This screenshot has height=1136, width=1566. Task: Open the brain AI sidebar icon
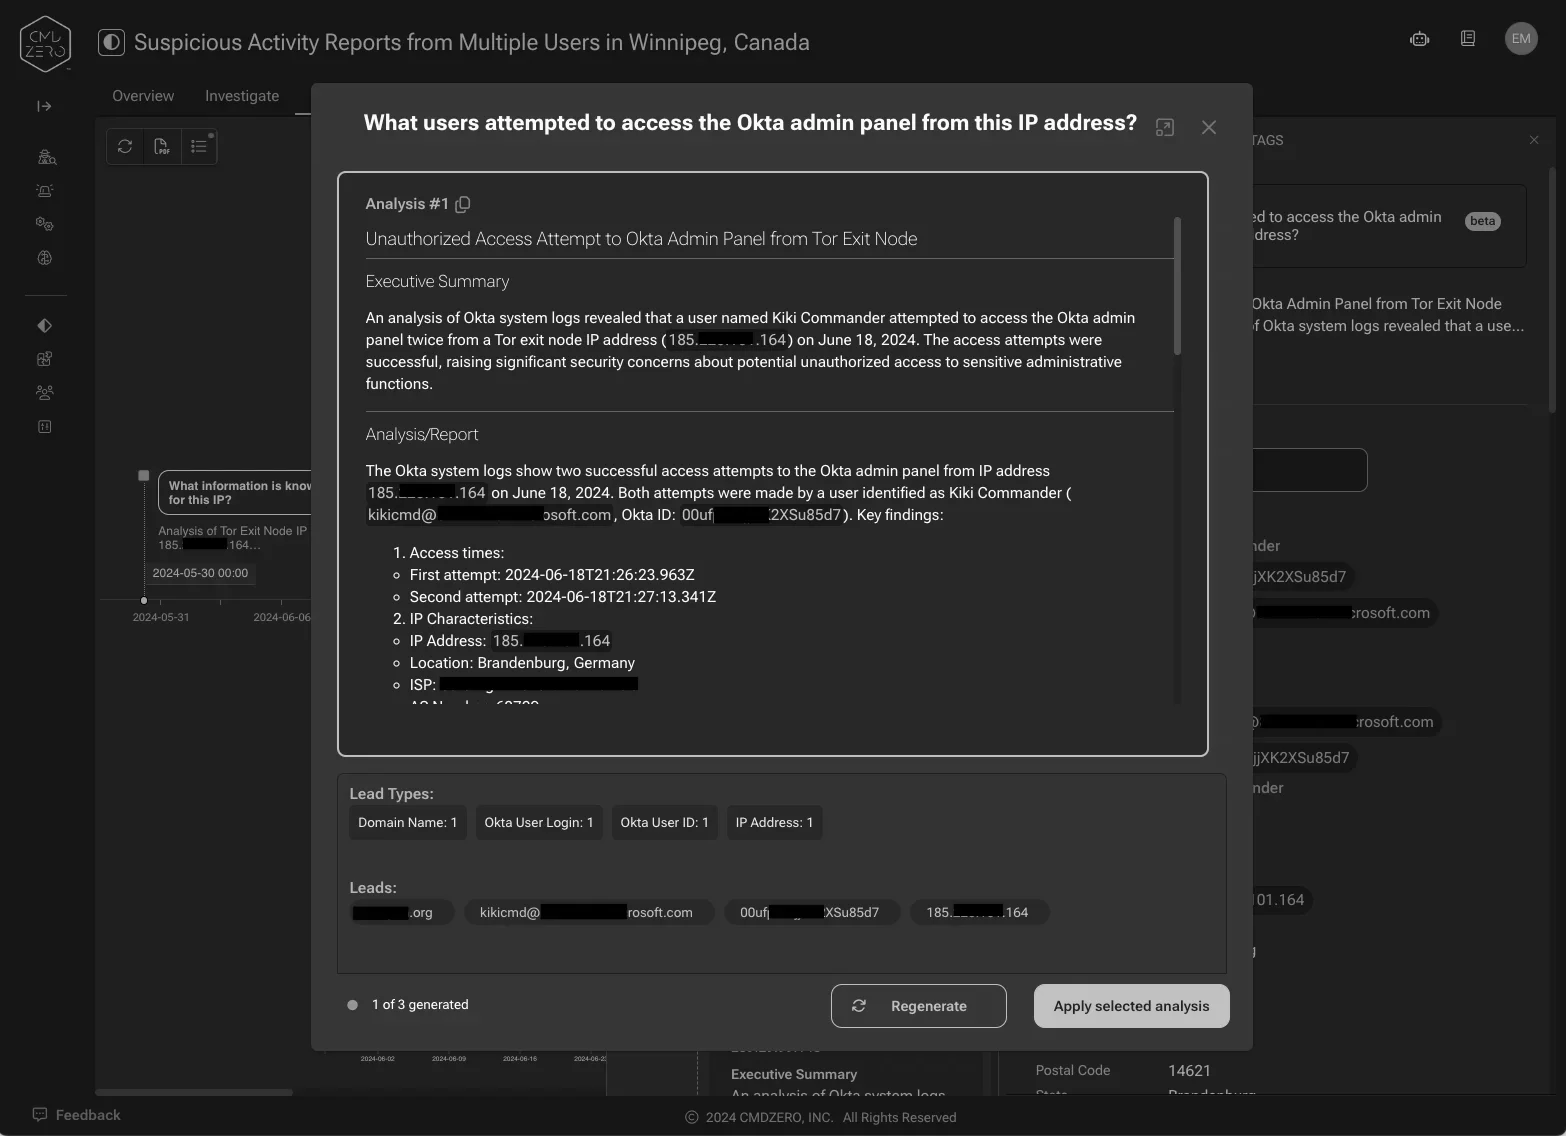point(45,258)
